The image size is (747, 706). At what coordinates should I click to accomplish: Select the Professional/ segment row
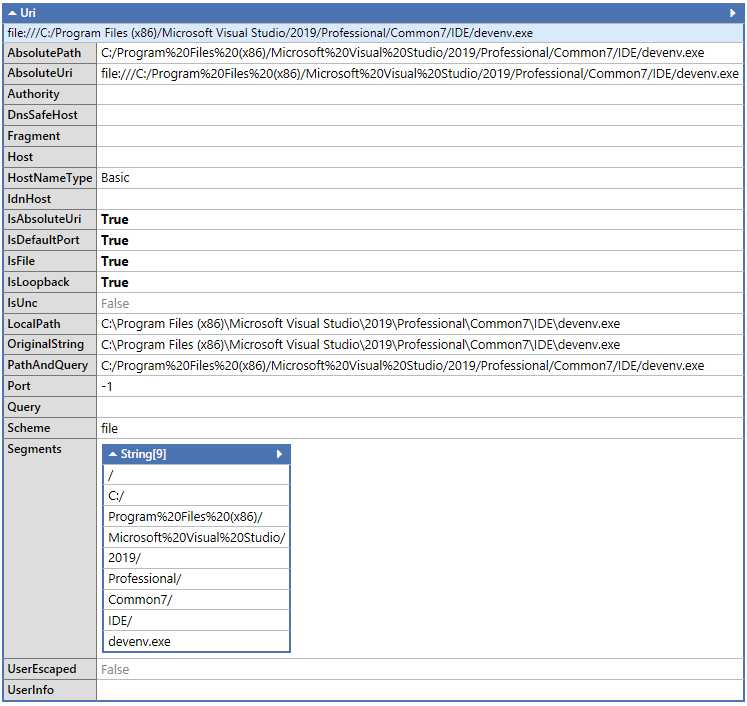coord(196,579)
